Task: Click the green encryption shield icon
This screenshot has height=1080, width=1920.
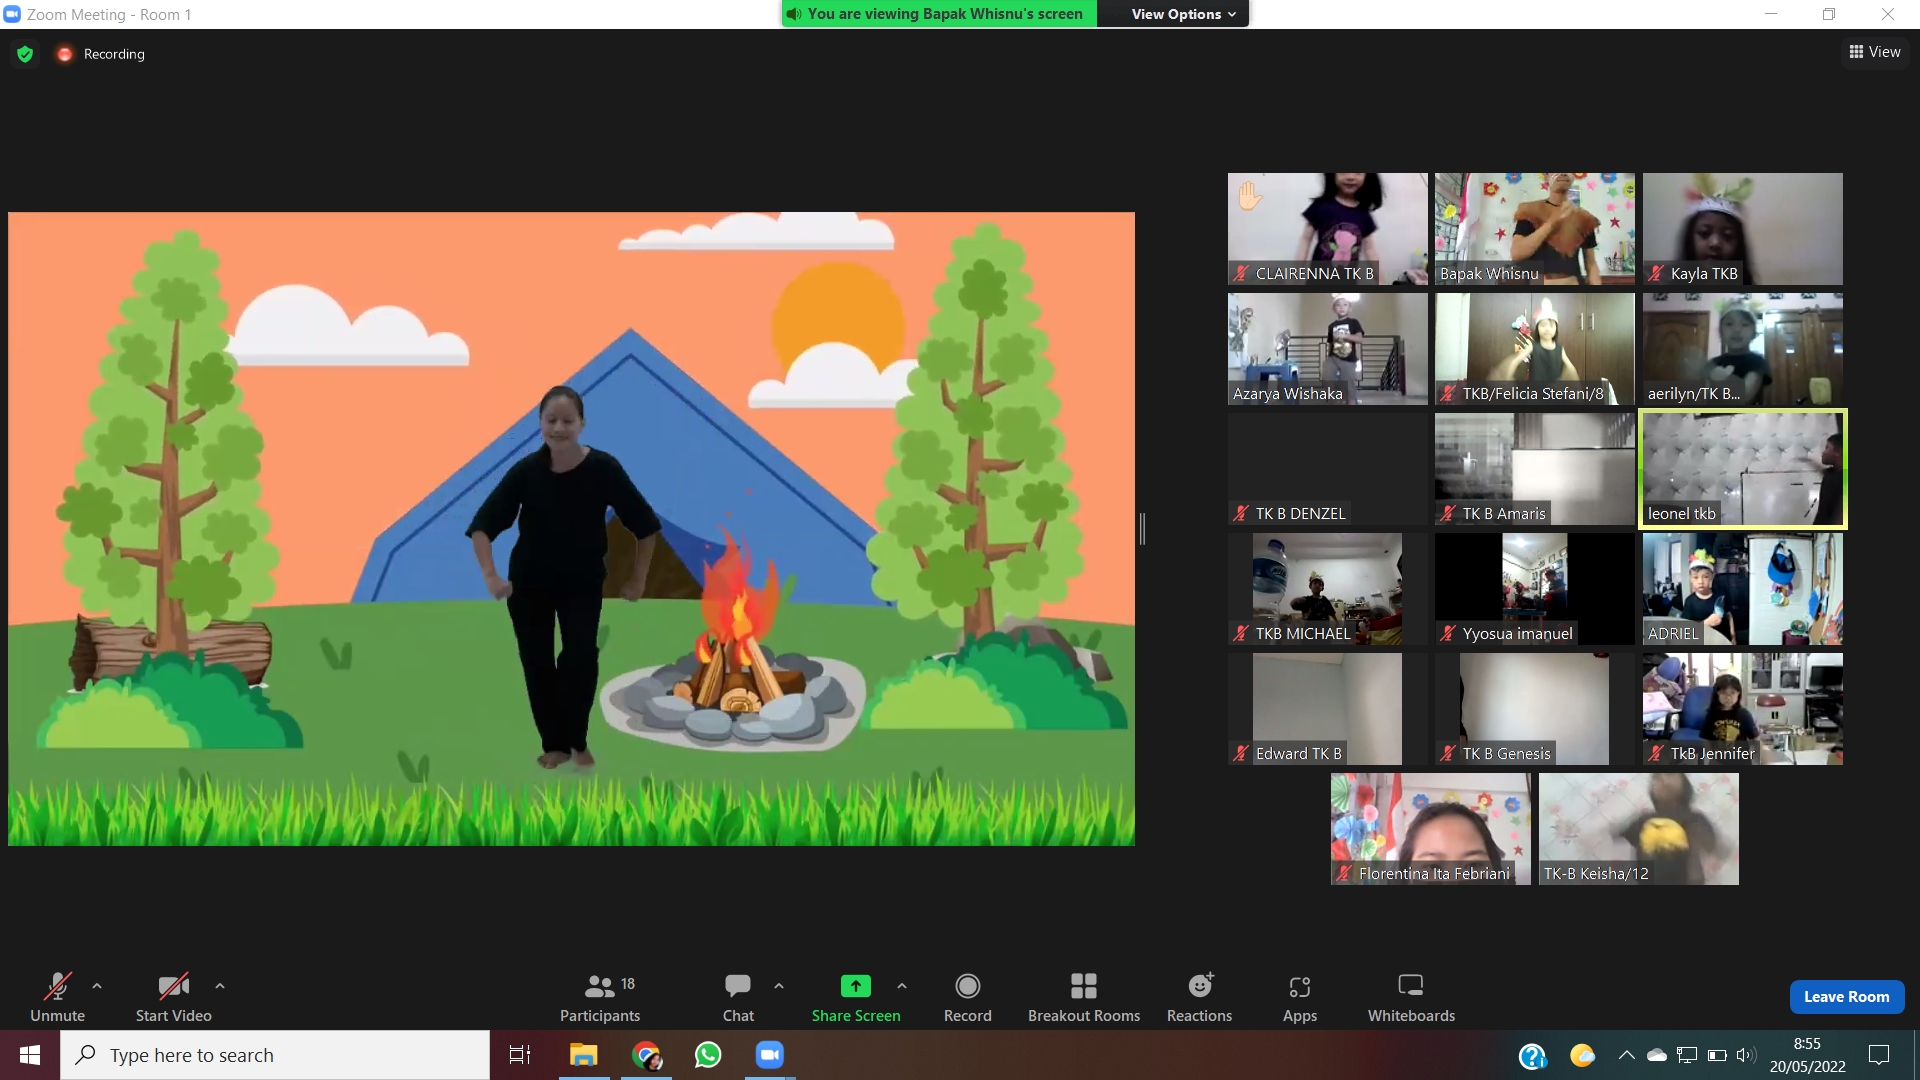Action: 25,54
